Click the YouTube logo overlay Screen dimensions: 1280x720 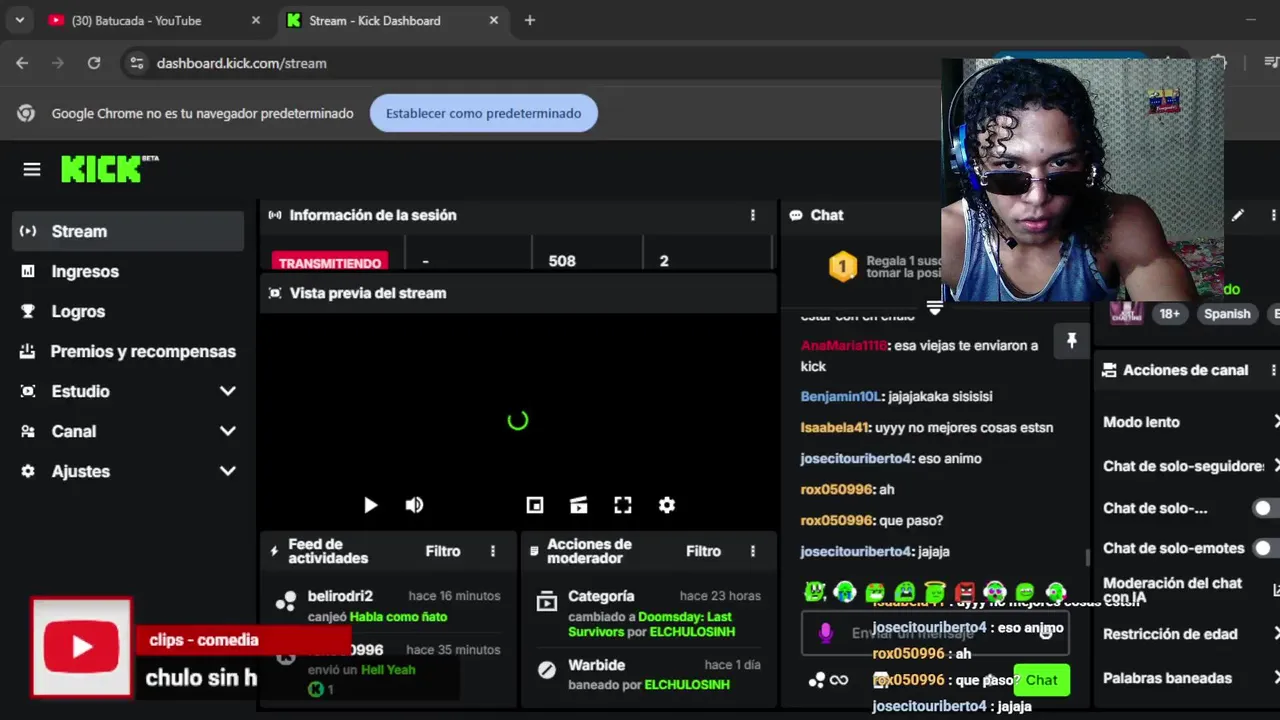coord(82,647)
